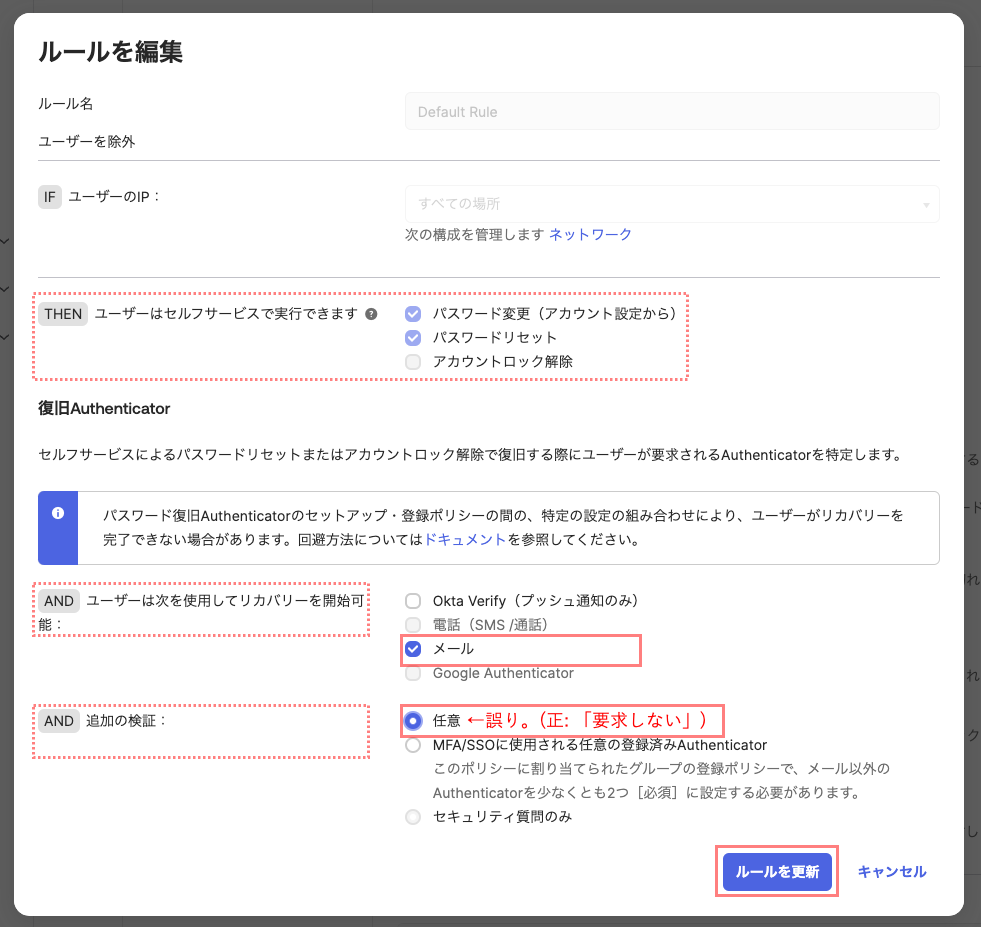Image resolution: width=981 pixels, height=927 pixels.
Task: Click the Default Rule name input field
Action: tap(670, 110)
